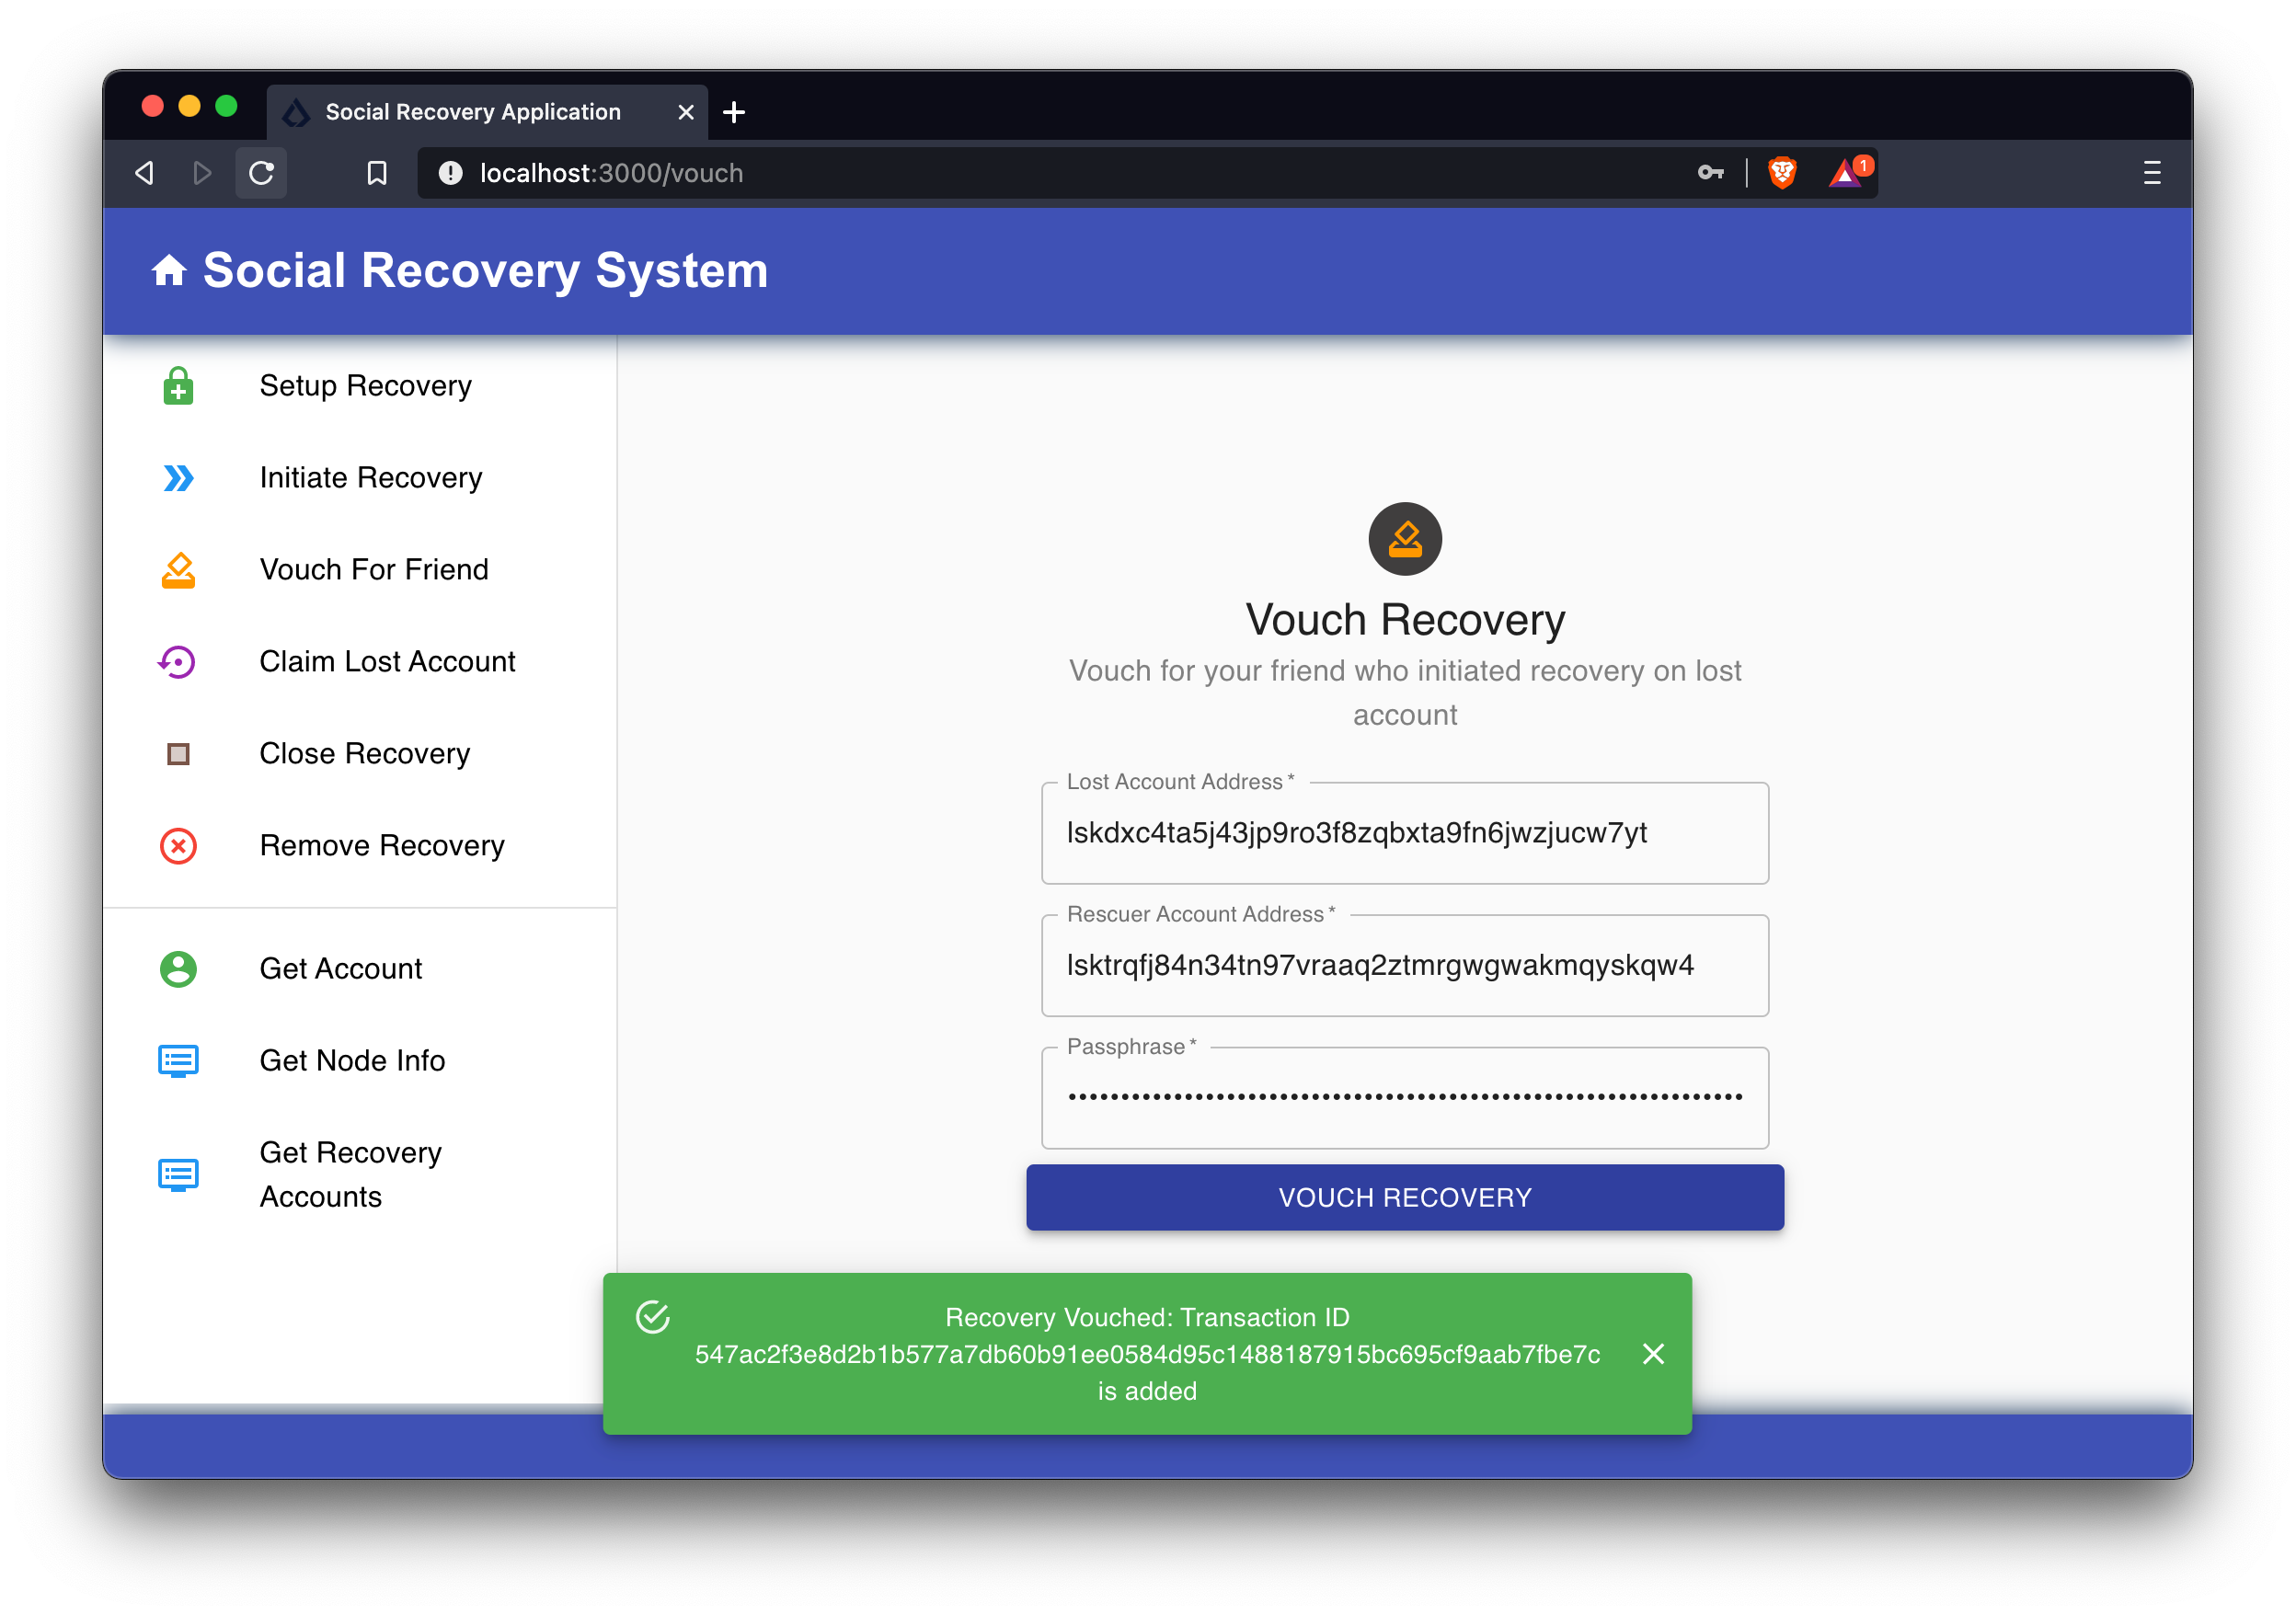The height and width of the screenshot is (1615, 2296).
Task: Click the purple Claim Lost Account icon
Action: coord(178,662)
